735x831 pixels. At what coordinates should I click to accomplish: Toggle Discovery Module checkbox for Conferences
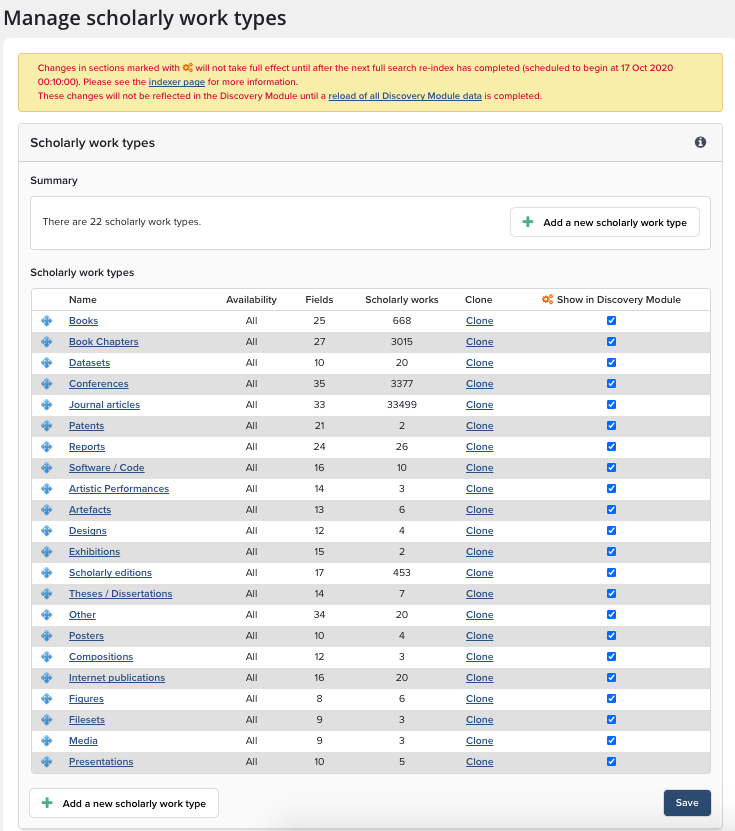click(x=611, y=384)
